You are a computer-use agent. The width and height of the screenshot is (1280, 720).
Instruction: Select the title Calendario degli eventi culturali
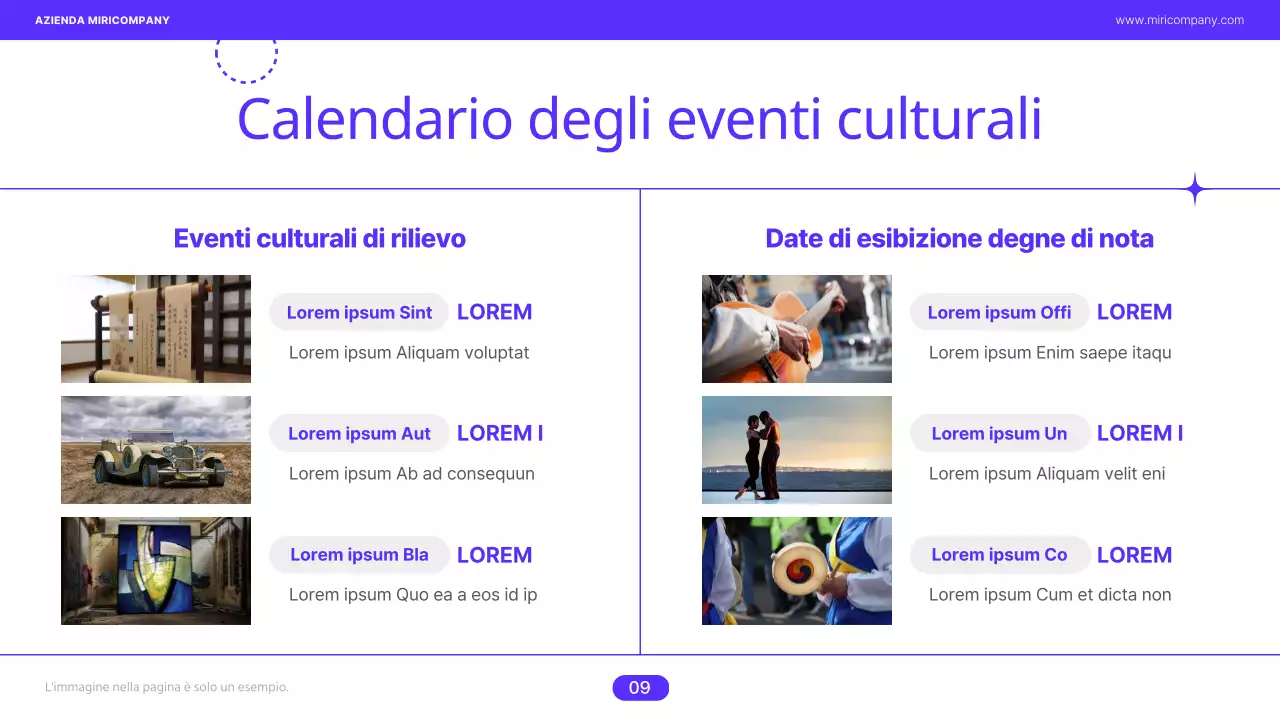coord(640,118)
